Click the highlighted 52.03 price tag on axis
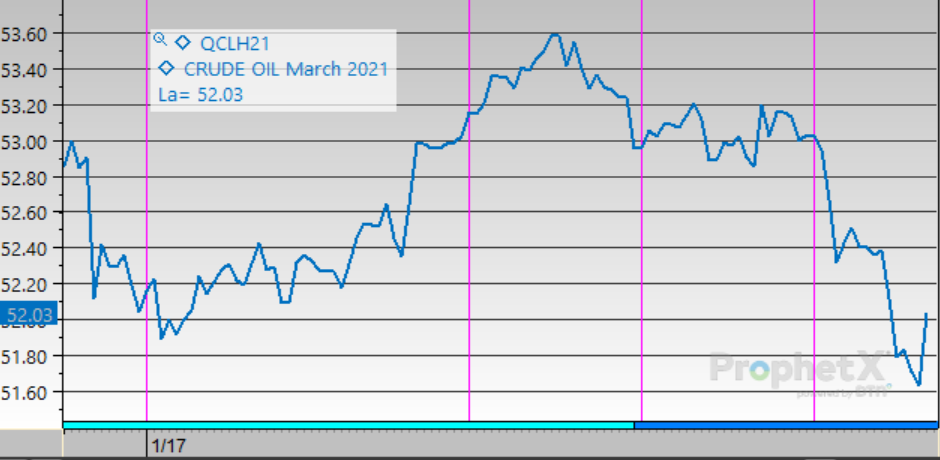The width and height of the screenshot is (940, 460). pos(29,318)
